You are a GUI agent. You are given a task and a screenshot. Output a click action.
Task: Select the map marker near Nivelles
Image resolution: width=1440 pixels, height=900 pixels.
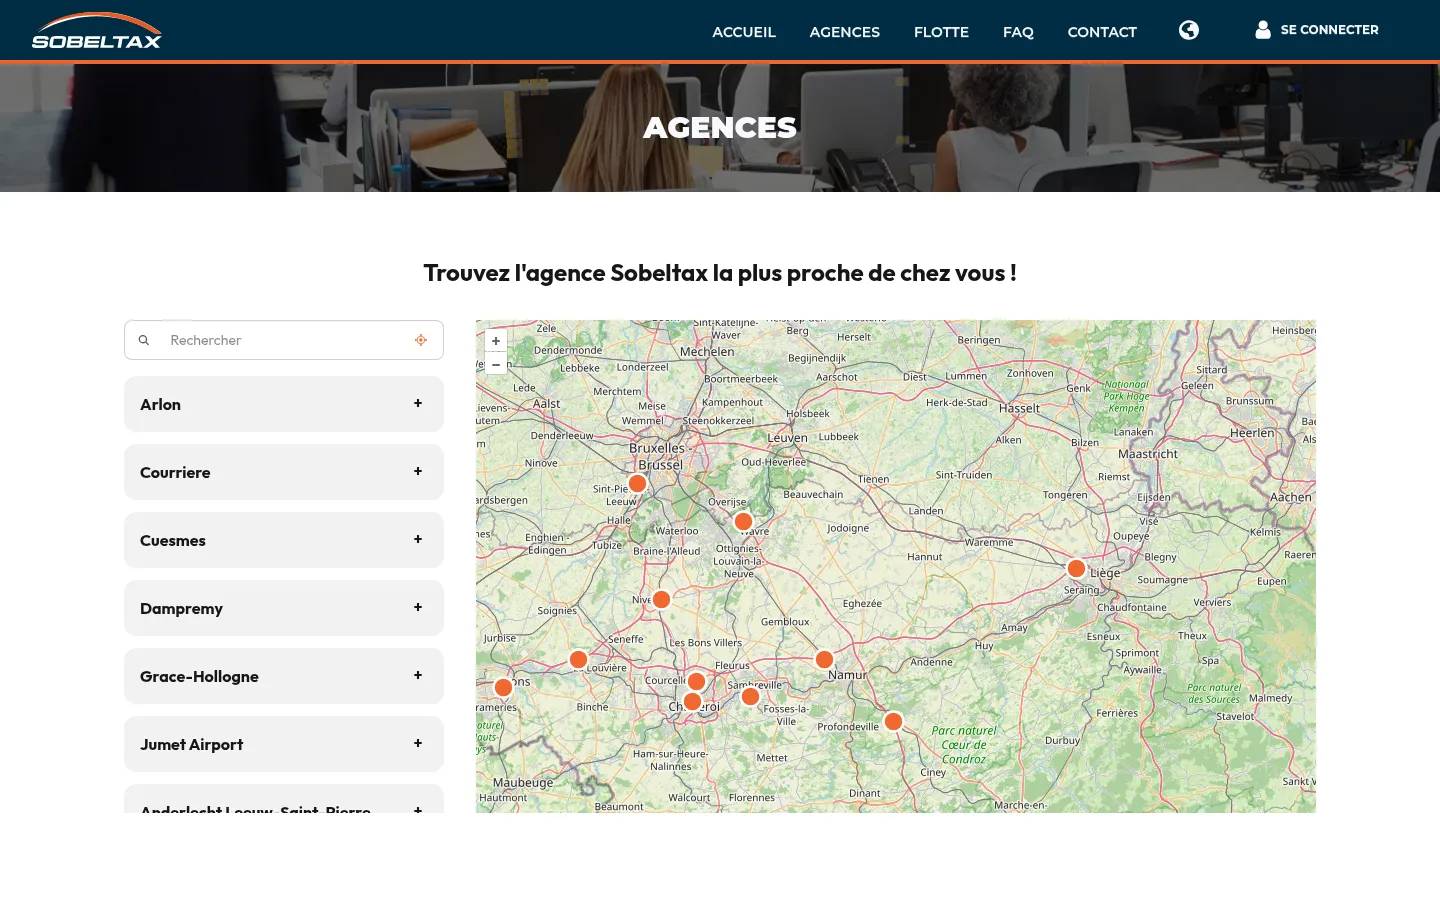[x=661, y=599]
